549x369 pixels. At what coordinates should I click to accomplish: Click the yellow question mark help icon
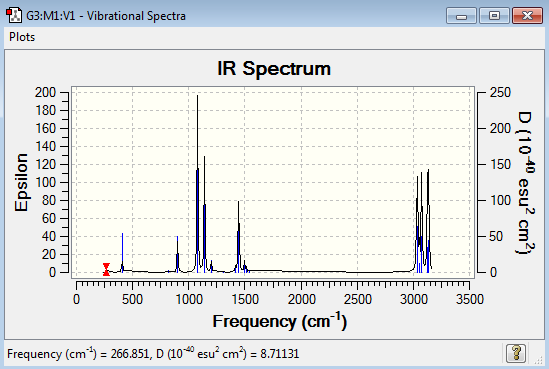tap(516, 353)
